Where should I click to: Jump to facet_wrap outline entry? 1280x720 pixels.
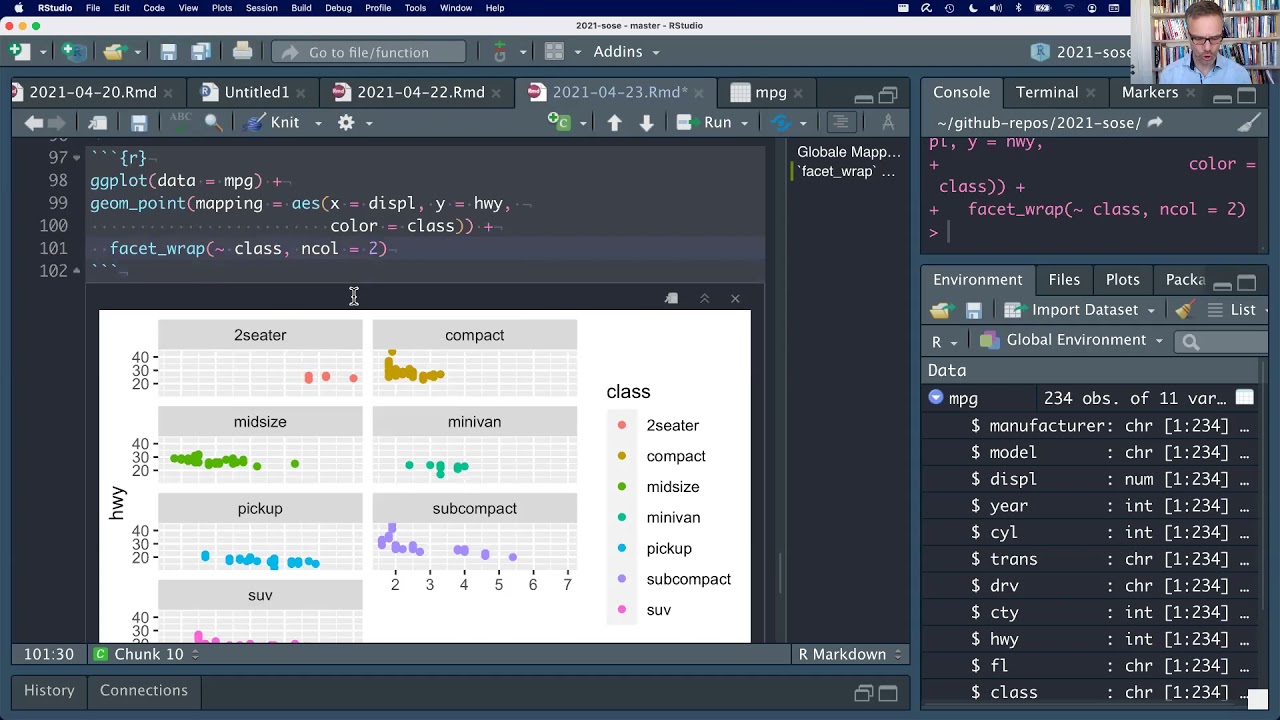[846, 171]
